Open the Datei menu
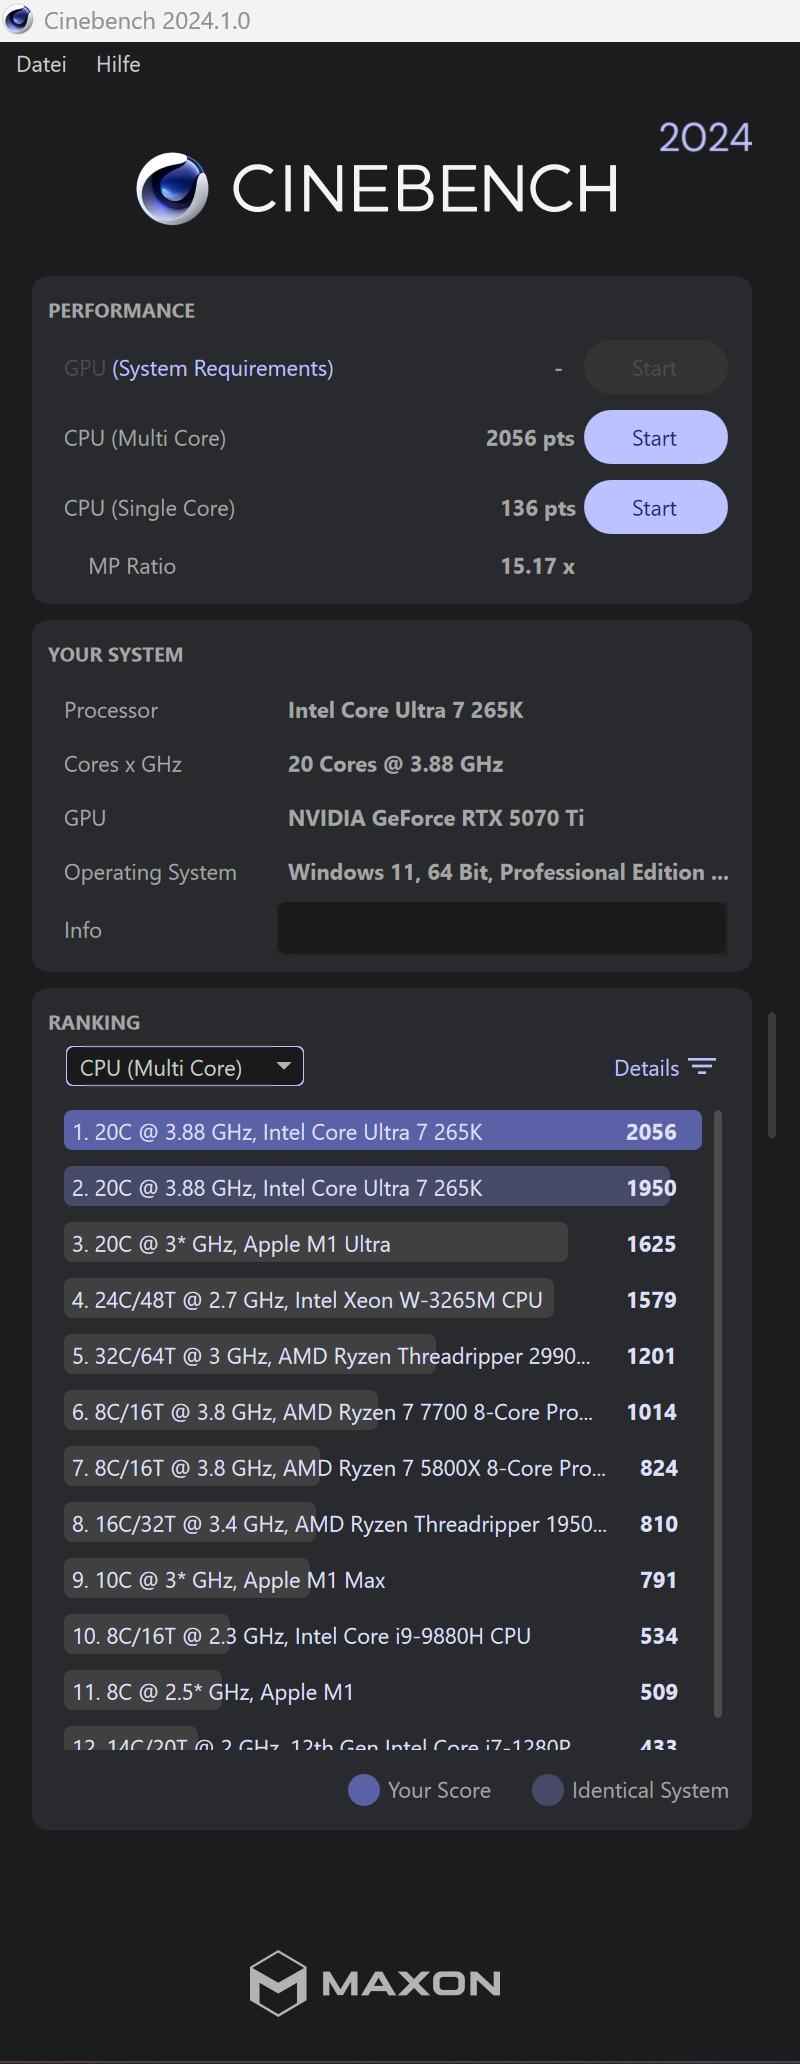This screenshot has height=2064, width=800. 41,64
